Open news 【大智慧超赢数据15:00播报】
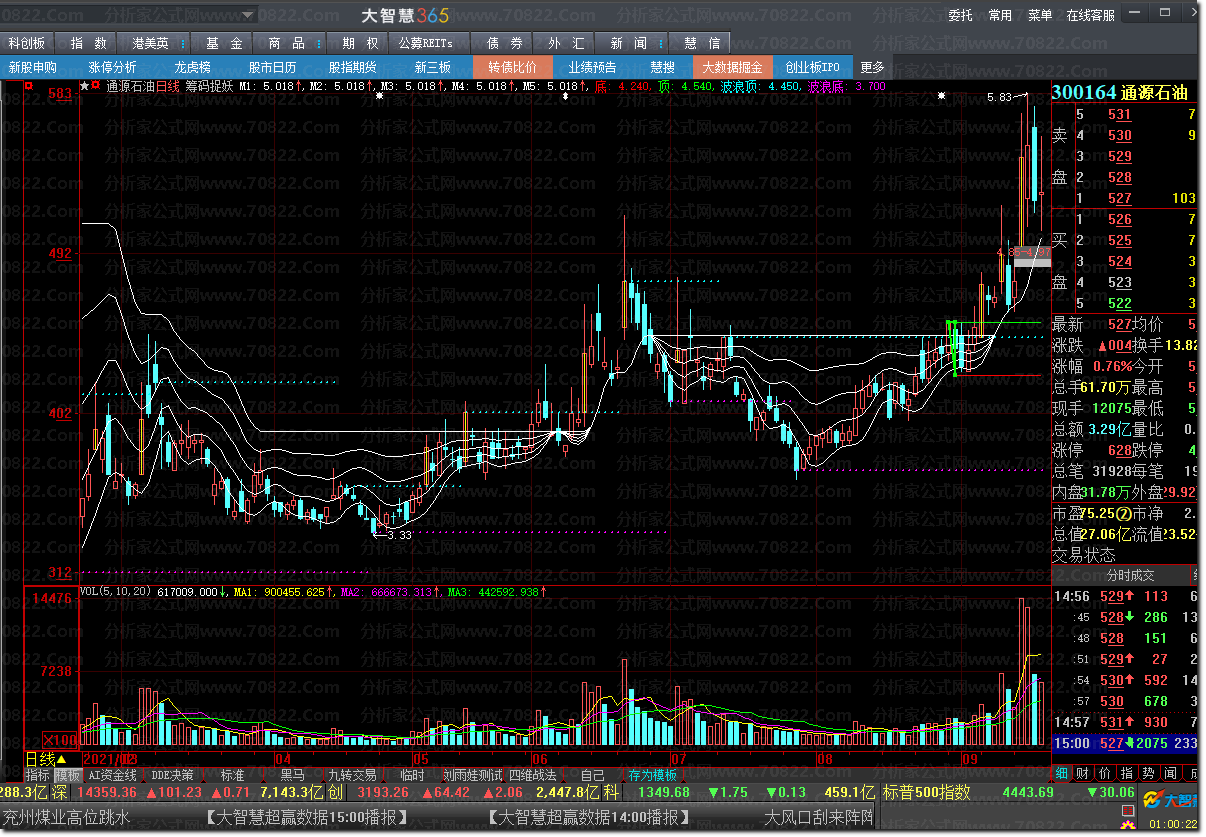 (x=307, y=817)
